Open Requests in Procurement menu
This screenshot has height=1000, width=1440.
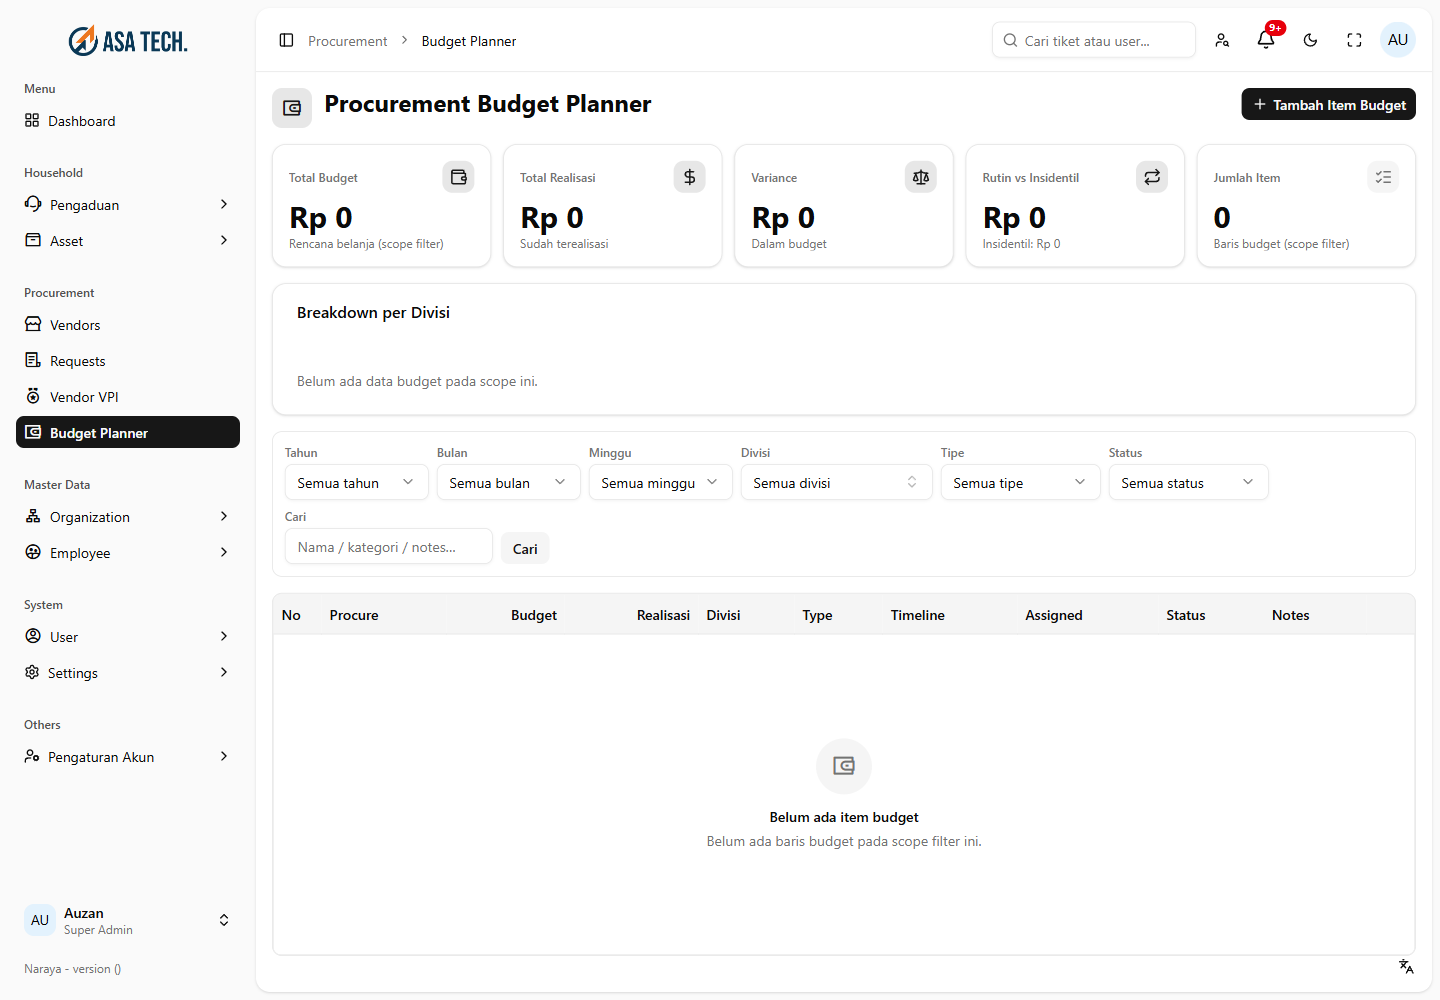point(128,361)
